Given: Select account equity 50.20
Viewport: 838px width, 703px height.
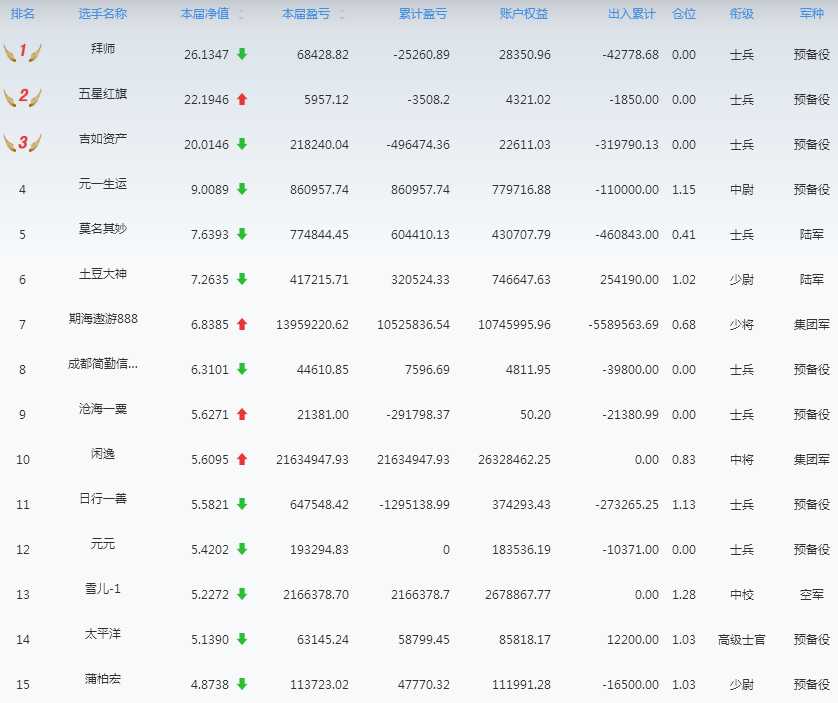Looking at the screenshot, I should pos(536,415).
